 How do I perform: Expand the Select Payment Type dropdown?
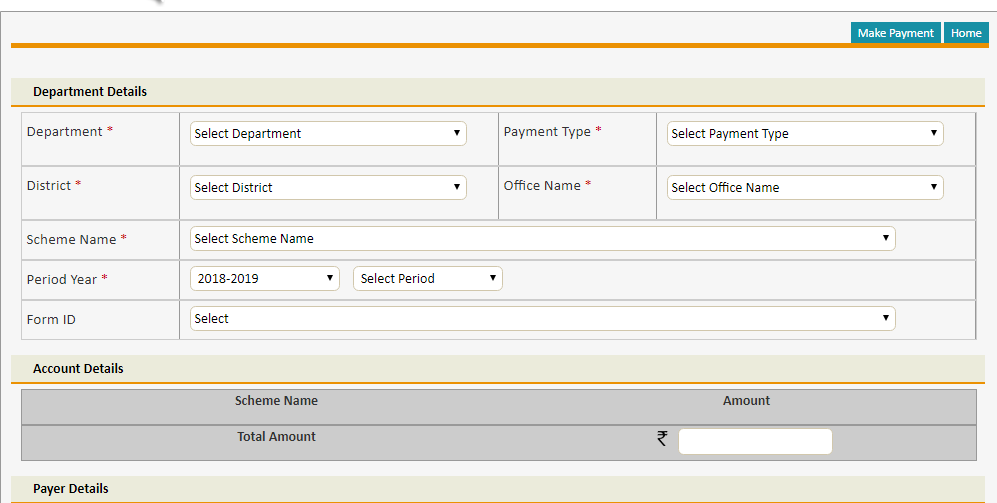click(805, 133)
